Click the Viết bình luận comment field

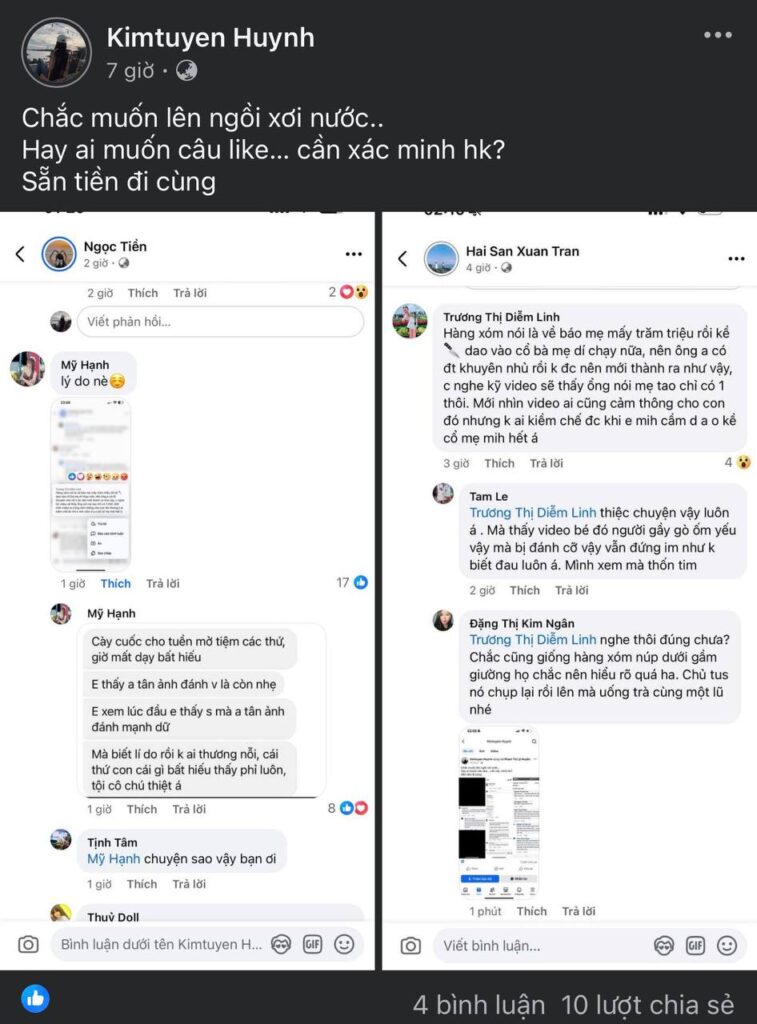pyautogui.click(x=540, y=945)
